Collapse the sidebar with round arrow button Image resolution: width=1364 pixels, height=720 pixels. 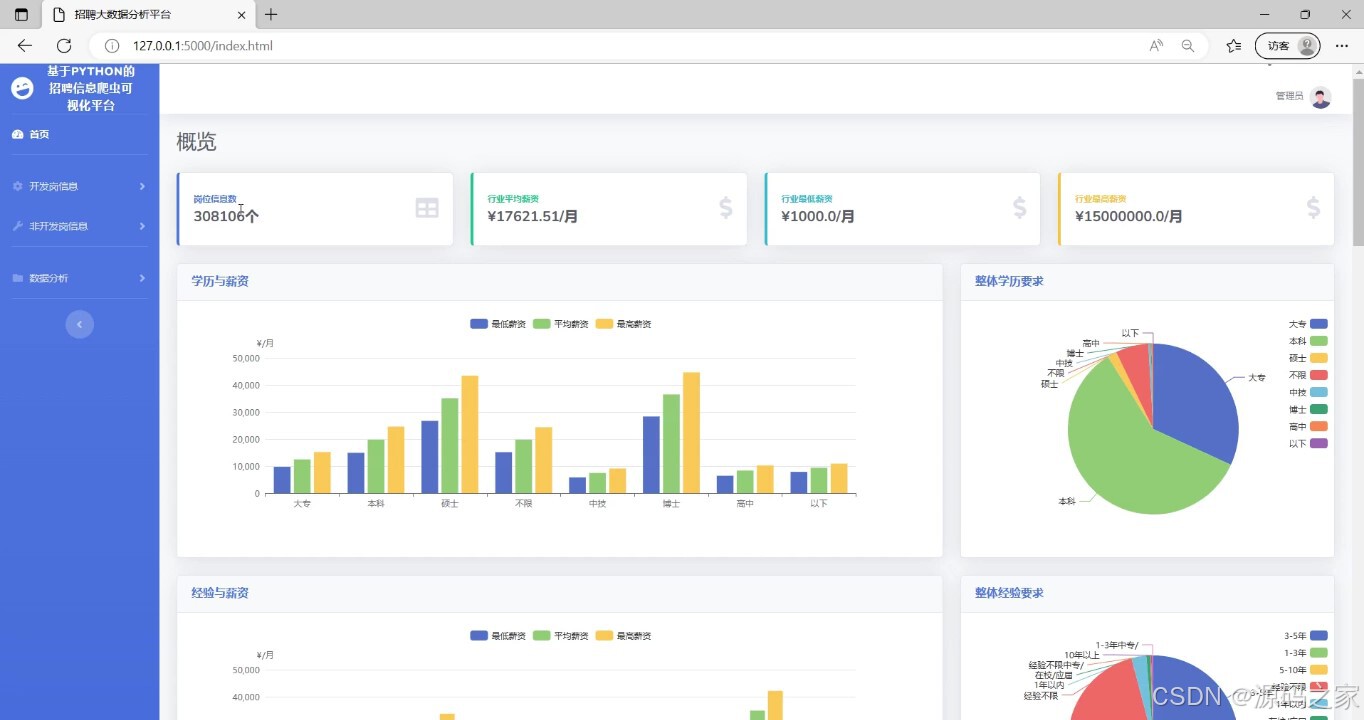80,324
